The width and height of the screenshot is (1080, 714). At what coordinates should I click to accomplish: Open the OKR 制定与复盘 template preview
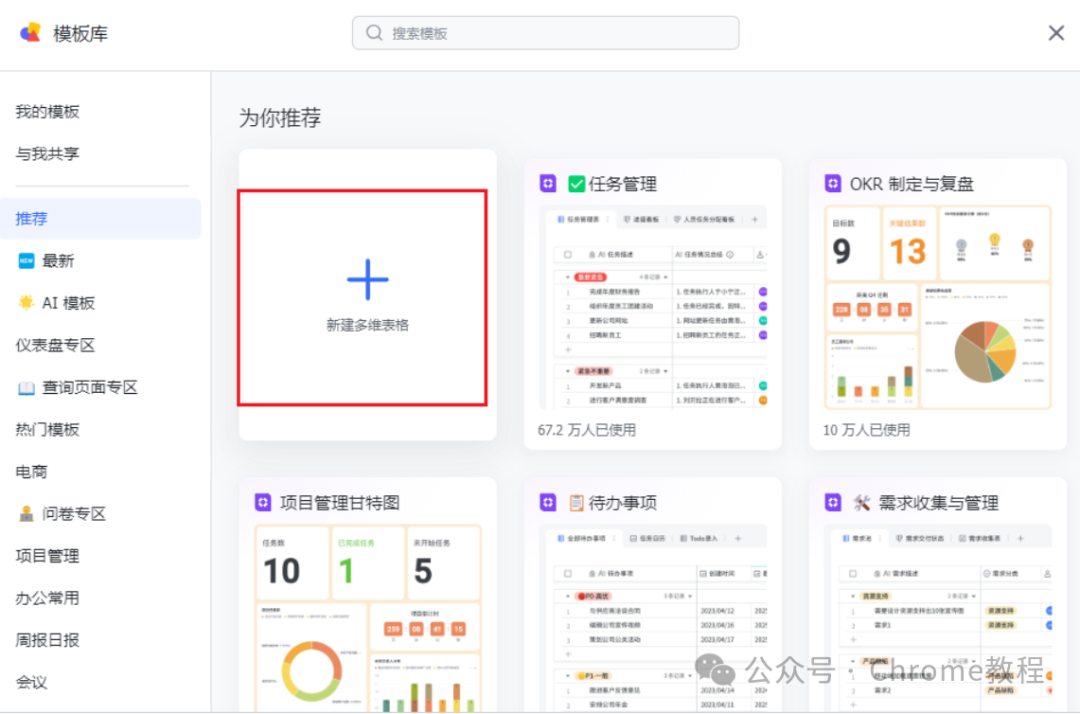click(938, 306)
